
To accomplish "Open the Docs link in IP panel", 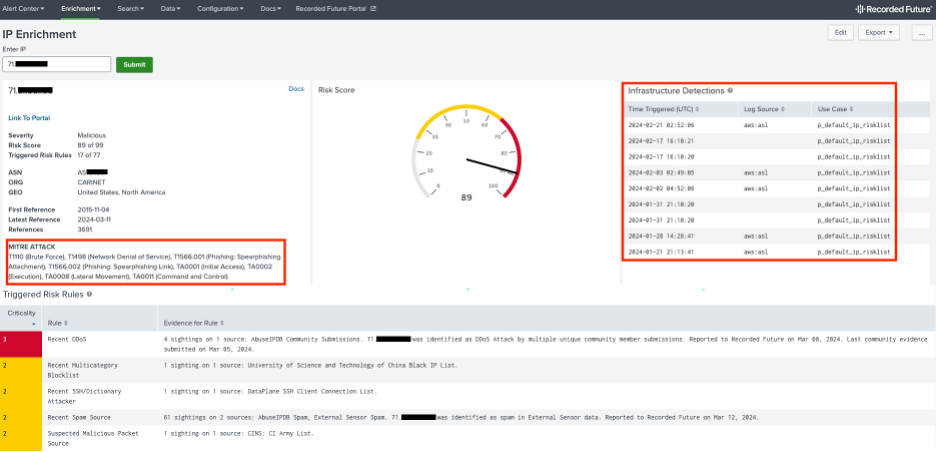I will (x=296, y=89).
